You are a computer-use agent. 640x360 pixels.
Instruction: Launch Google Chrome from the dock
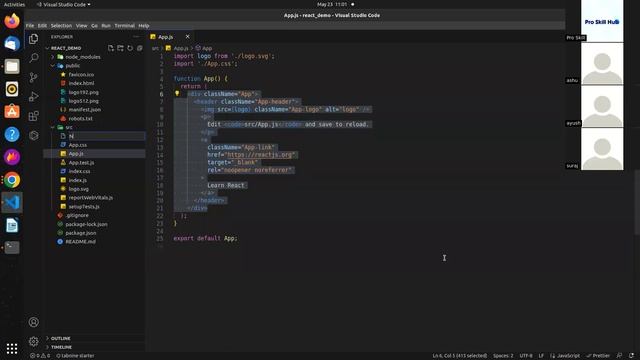(12, 180)
